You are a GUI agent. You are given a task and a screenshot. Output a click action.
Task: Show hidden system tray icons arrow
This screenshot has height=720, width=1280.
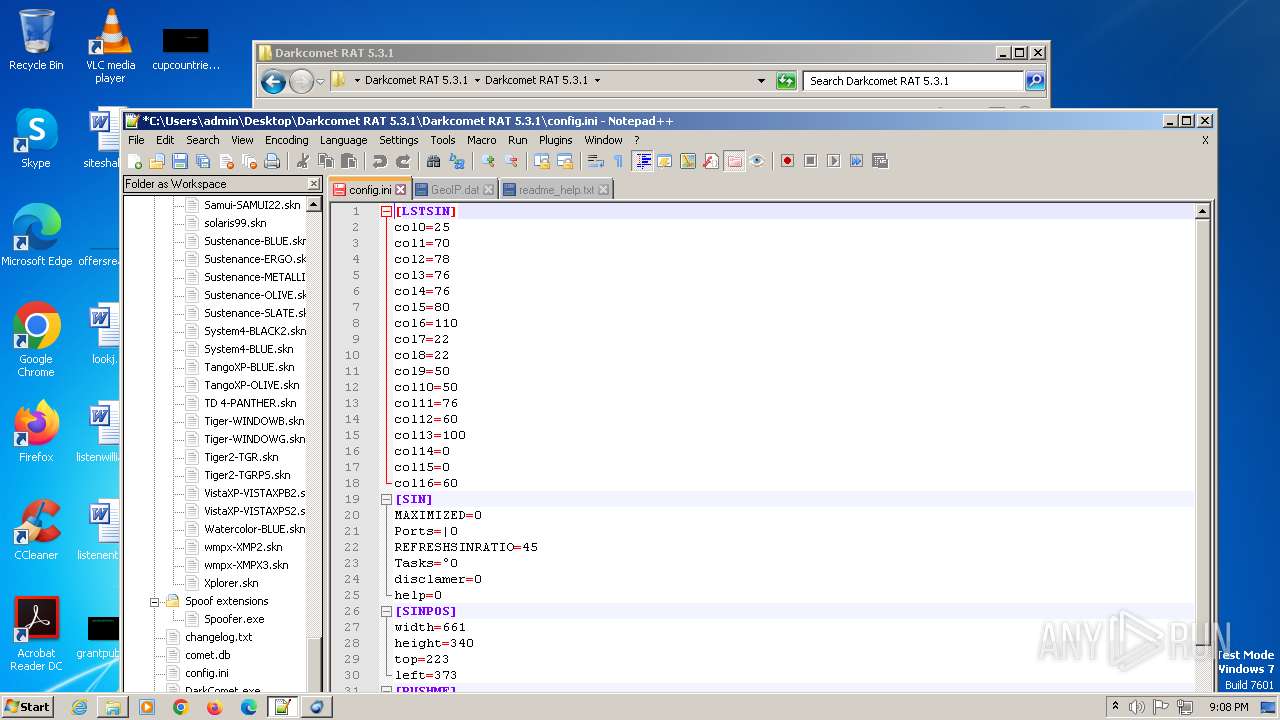(x=1115, y=707)
